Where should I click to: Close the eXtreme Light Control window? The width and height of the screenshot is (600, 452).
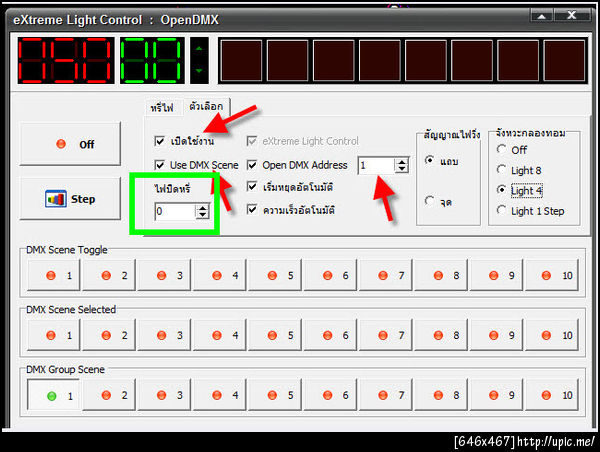pyautogui.click(x=572, y=15)
